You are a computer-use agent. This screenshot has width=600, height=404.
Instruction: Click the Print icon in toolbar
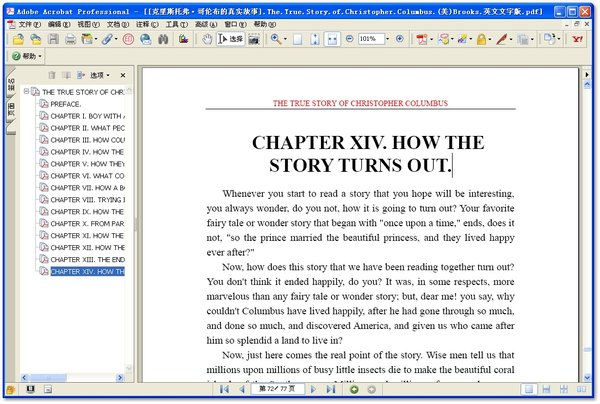[x=70, y=39]
